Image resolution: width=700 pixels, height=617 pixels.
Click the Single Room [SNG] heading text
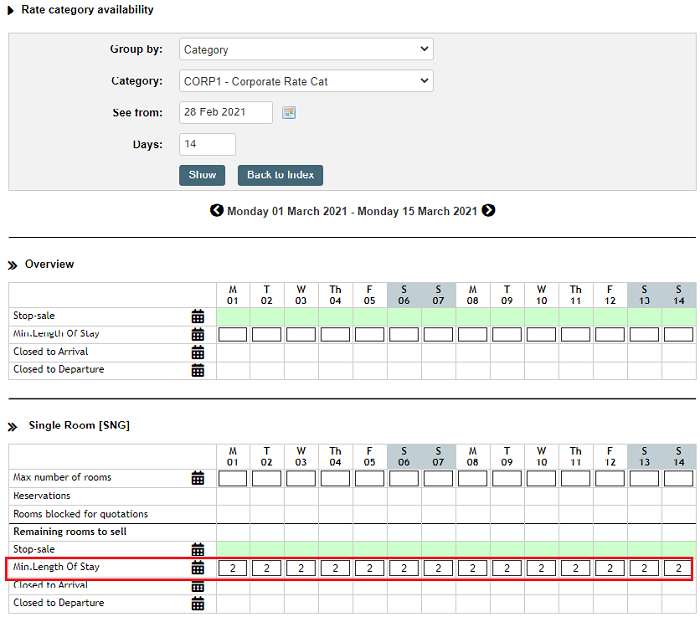pyautogui.click(x=79, y=425)
